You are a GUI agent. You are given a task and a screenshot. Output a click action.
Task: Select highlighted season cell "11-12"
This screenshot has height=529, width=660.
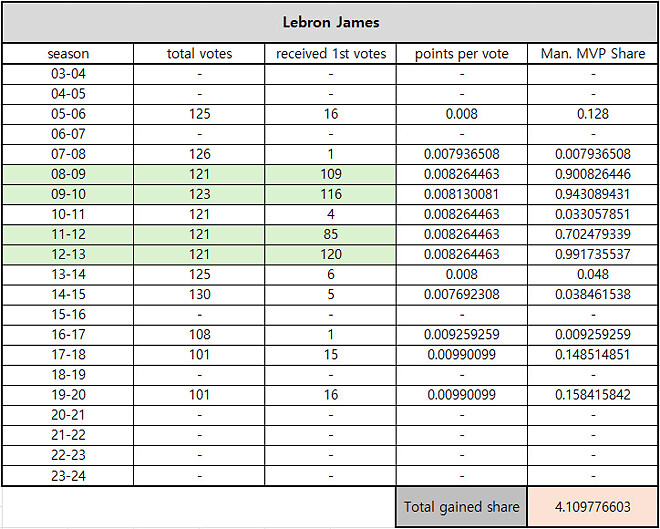coord(68,234)
